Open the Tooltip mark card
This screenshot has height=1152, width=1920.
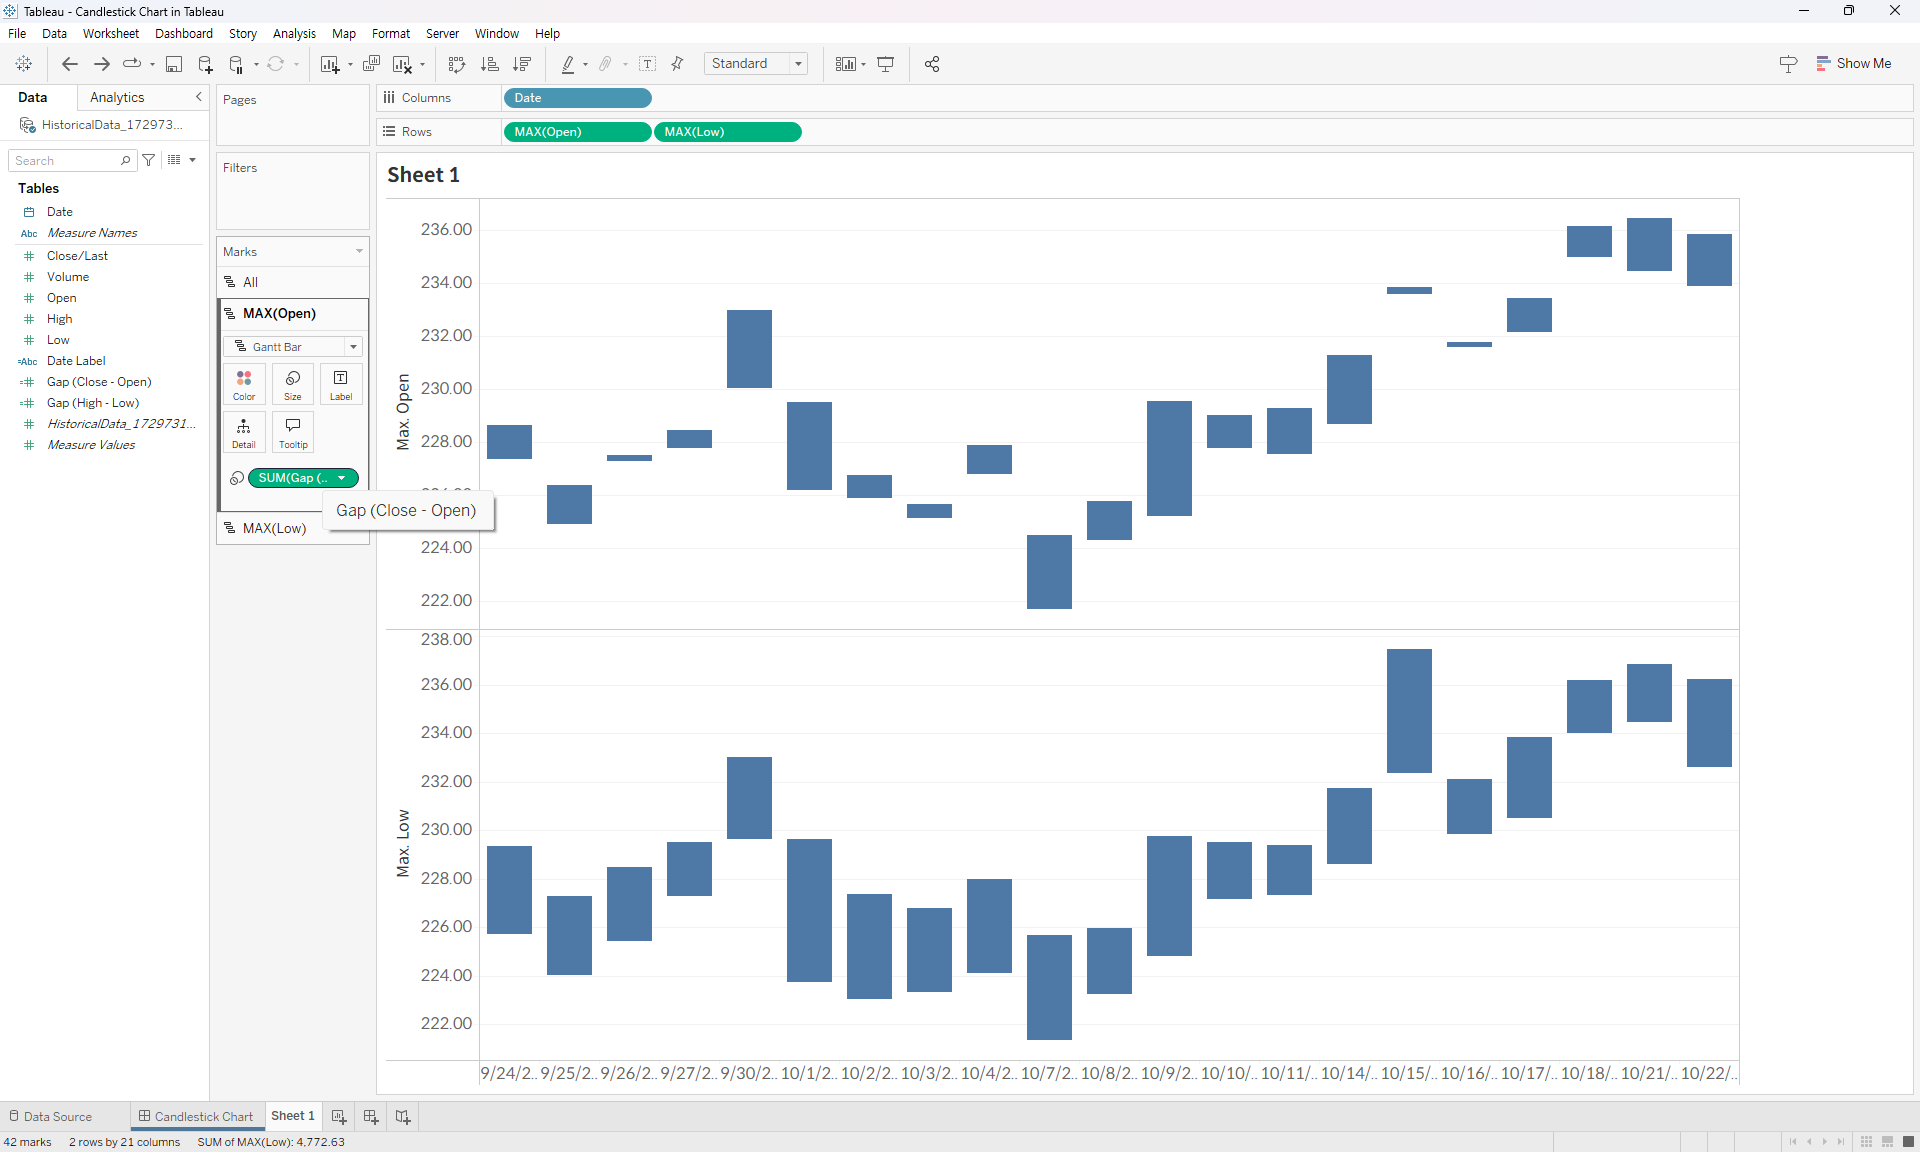[293, 432]
